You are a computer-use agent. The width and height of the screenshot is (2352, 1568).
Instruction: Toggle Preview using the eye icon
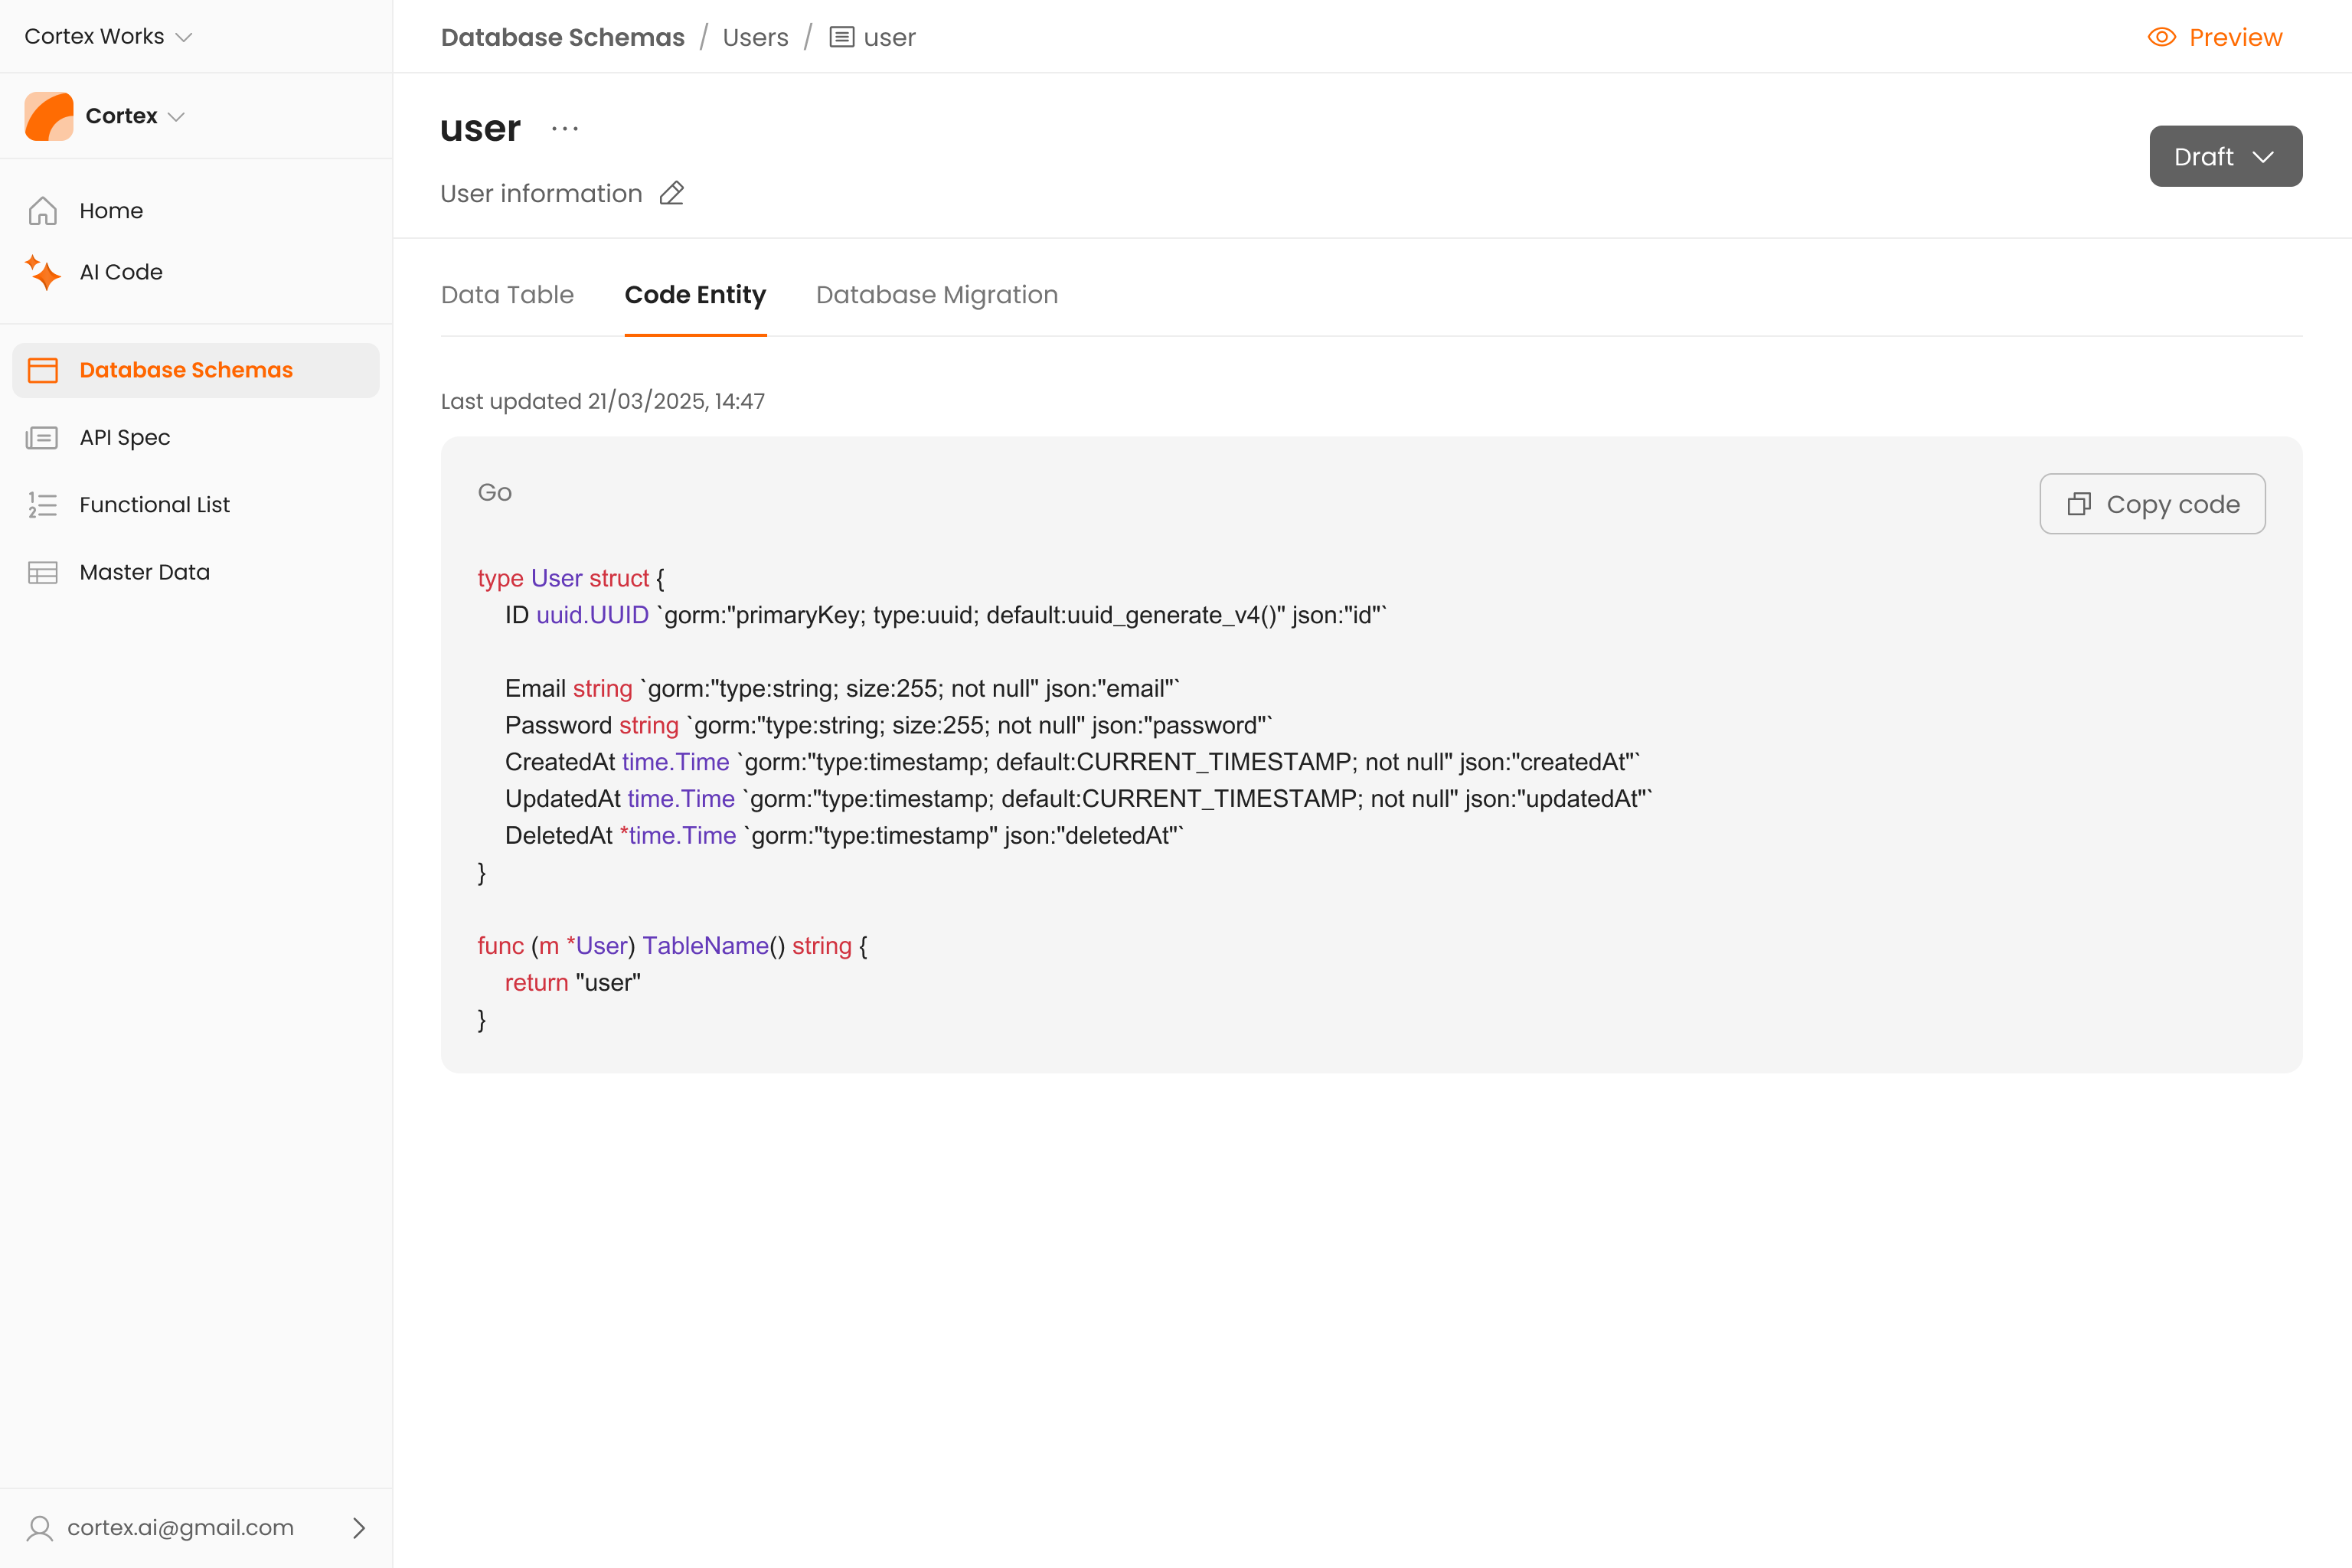(x=2161, y=37)
